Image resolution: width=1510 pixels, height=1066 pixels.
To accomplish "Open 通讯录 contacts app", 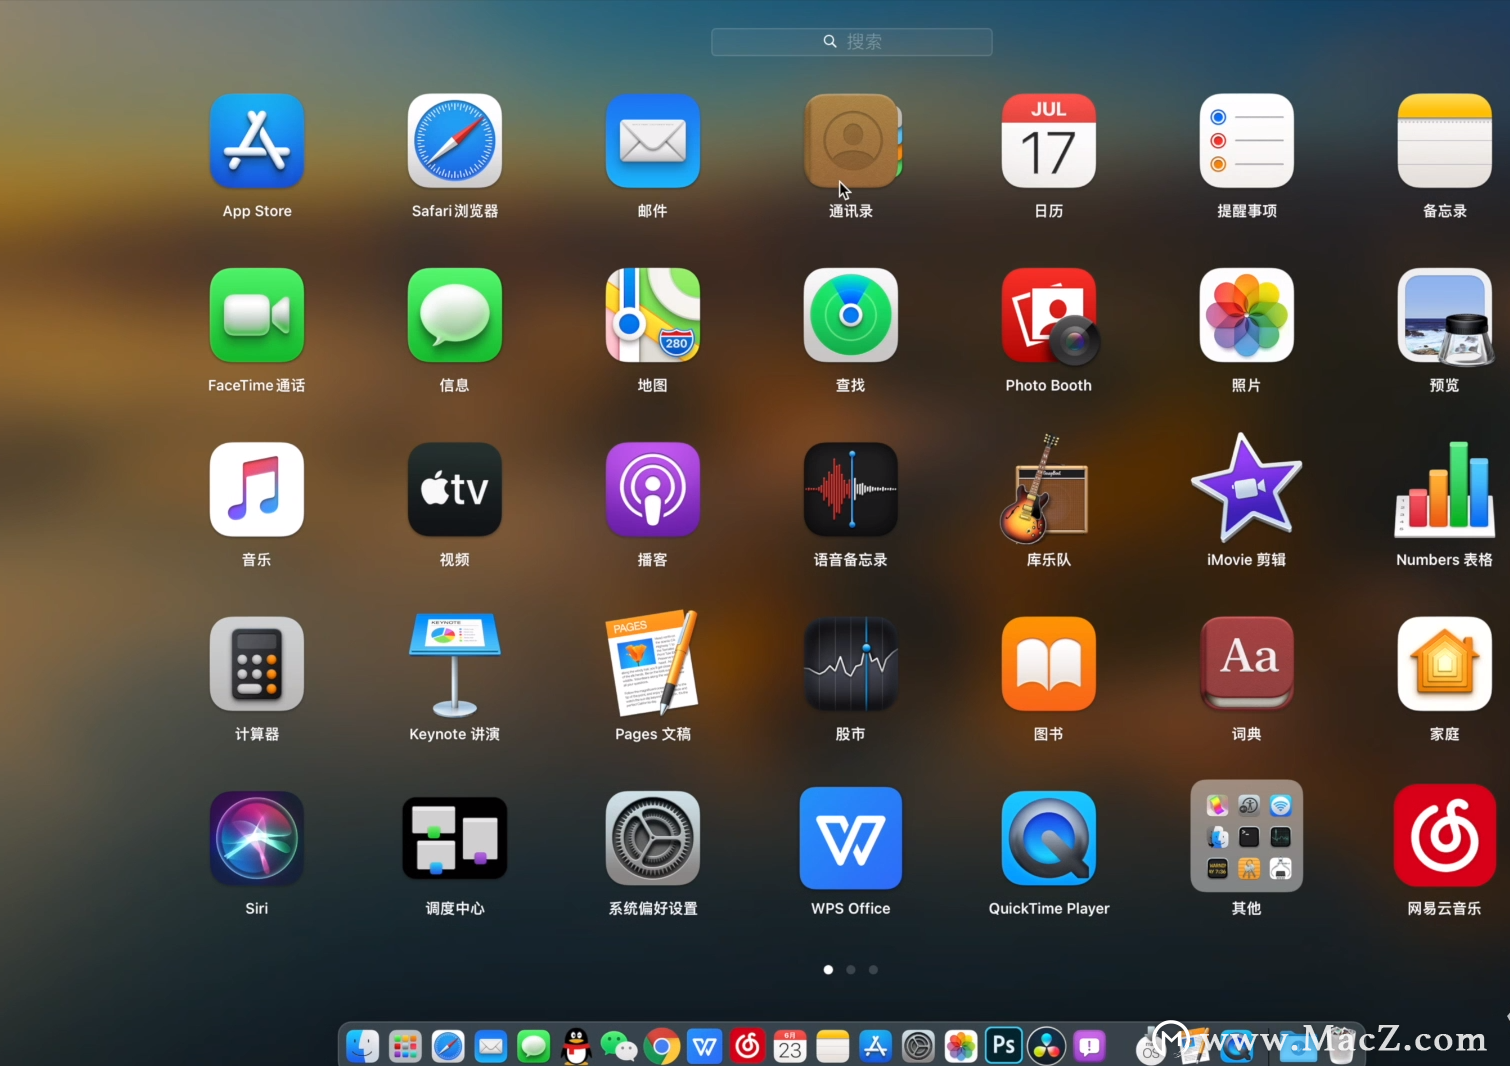I will click(851, 141).
